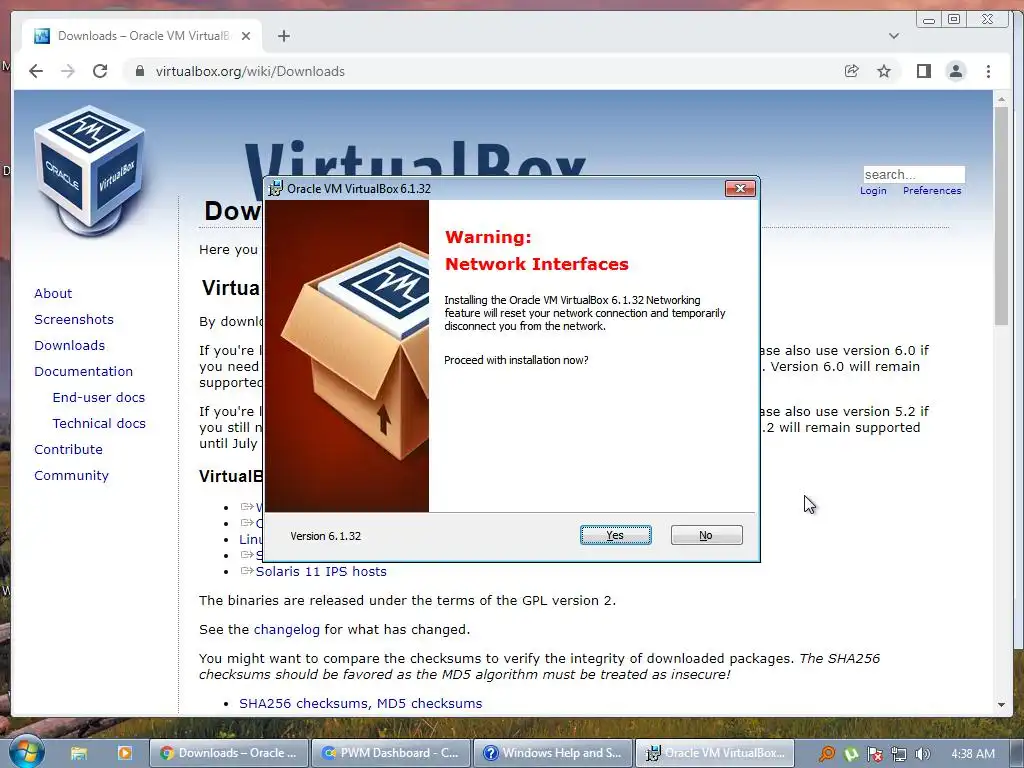Switch to PWM Dashboard taskbar button
This screenshot has width=1024, height=768.
tap(391, 753)
